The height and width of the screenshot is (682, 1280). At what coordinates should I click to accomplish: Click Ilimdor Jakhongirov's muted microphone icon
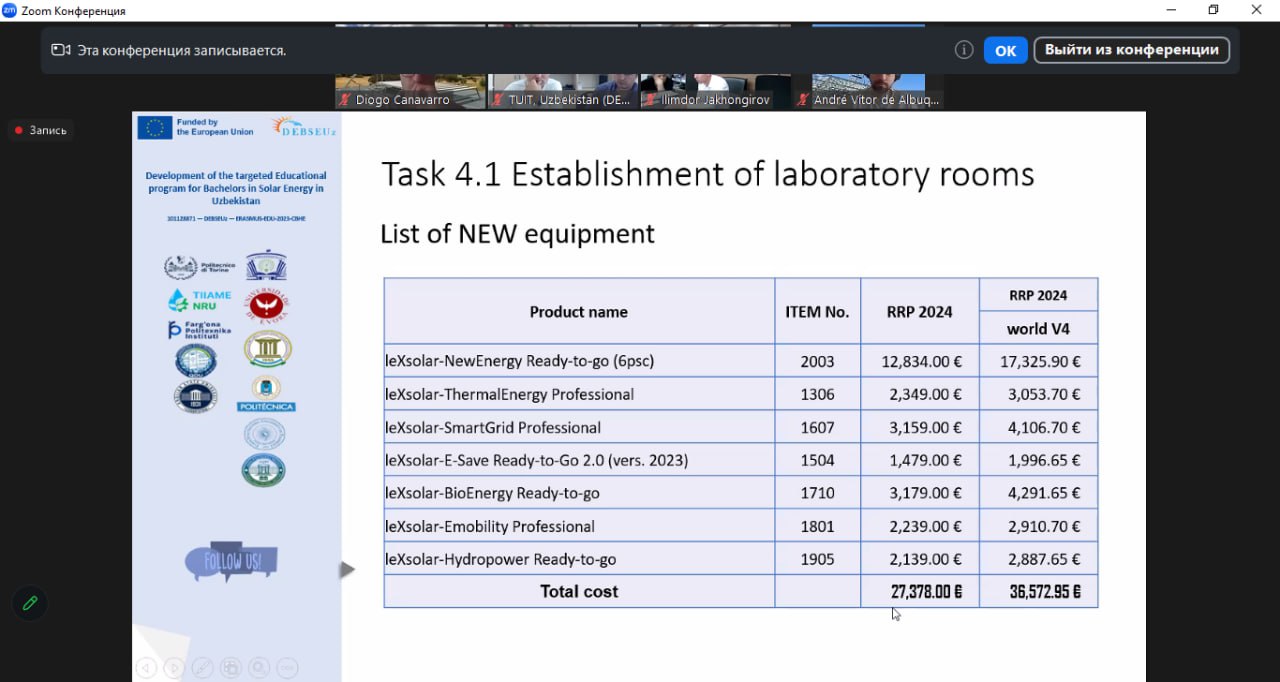tap(649, 100)
